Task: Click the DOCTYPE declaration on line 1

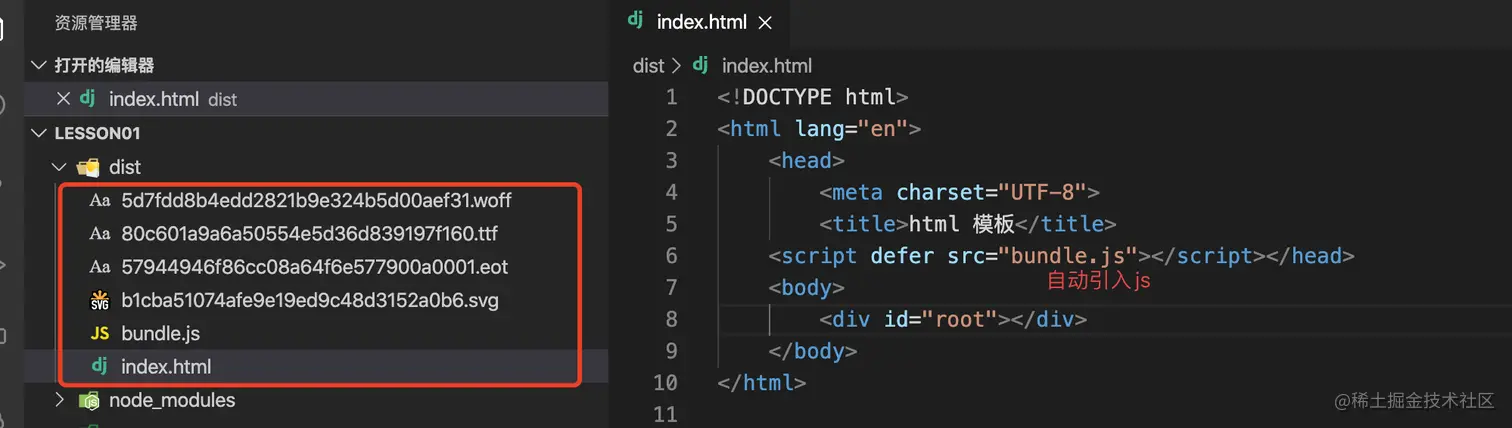Action: pos(812,97)
